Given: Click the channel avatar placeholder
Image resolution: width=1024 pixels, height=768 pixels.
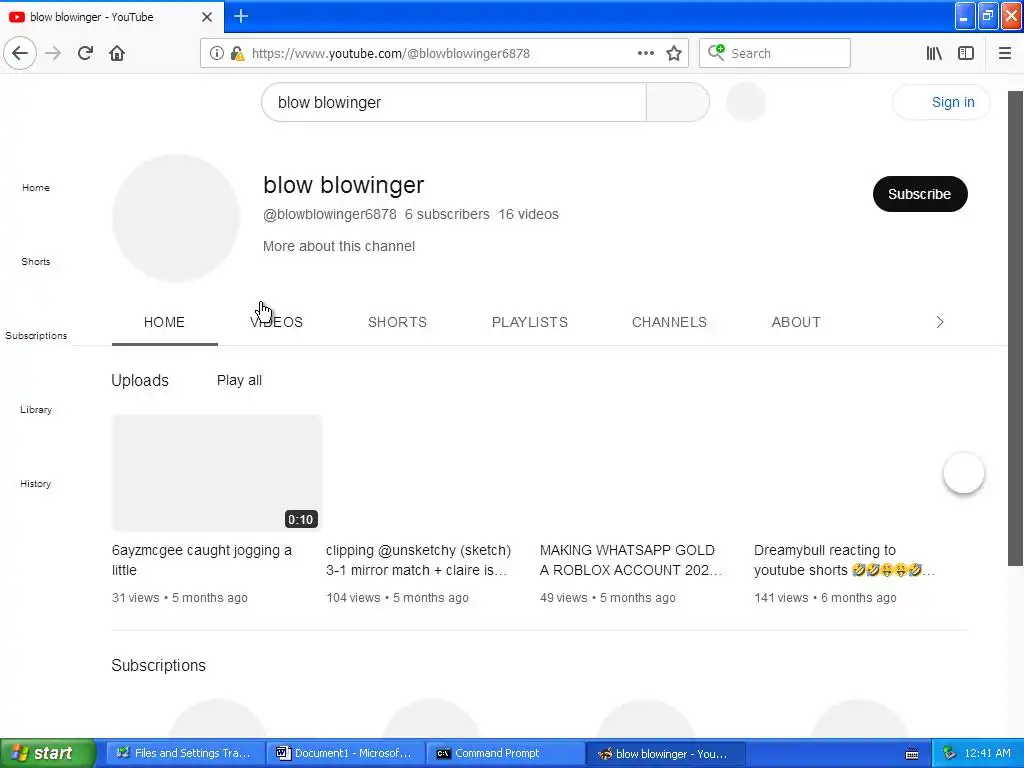Looking at the screenshot, I should [176, 218].
